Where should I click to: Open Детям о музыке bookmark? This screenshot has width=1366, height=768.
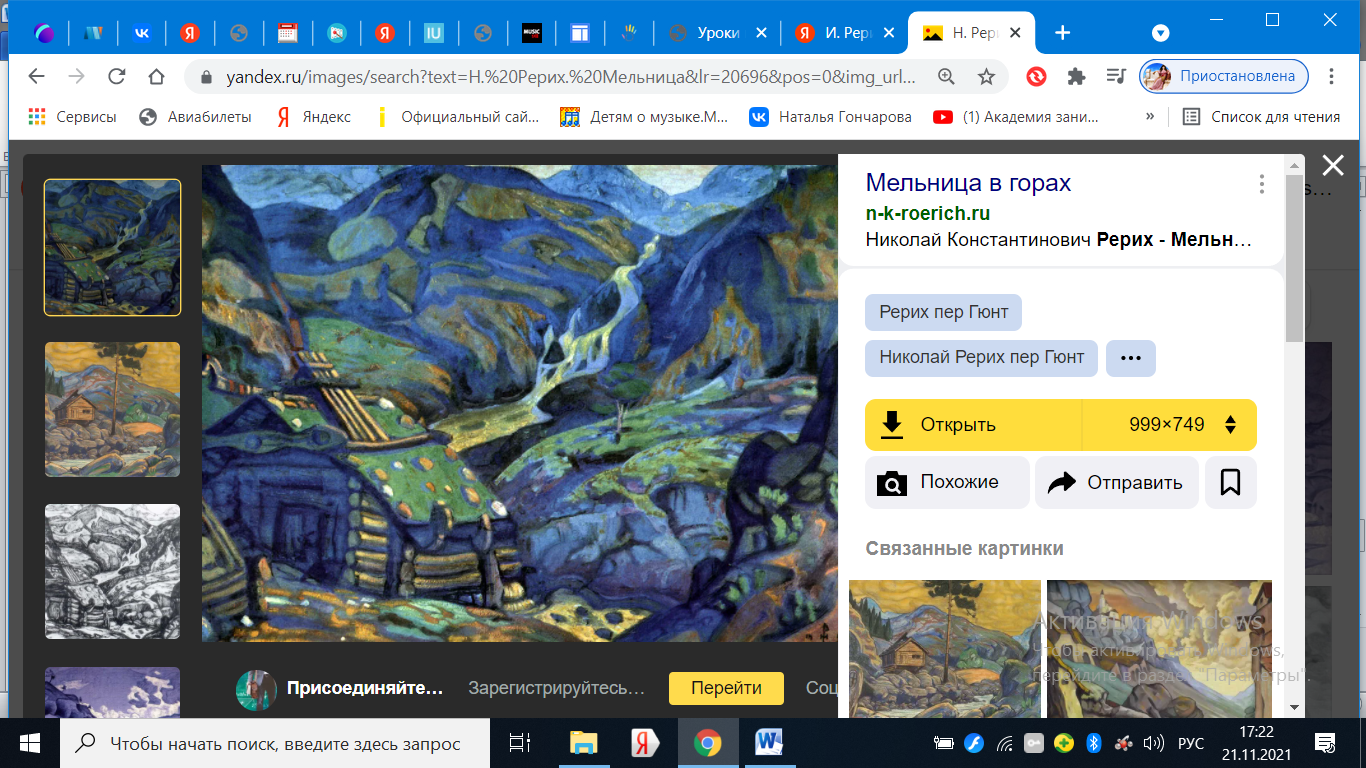pos(645,117)
